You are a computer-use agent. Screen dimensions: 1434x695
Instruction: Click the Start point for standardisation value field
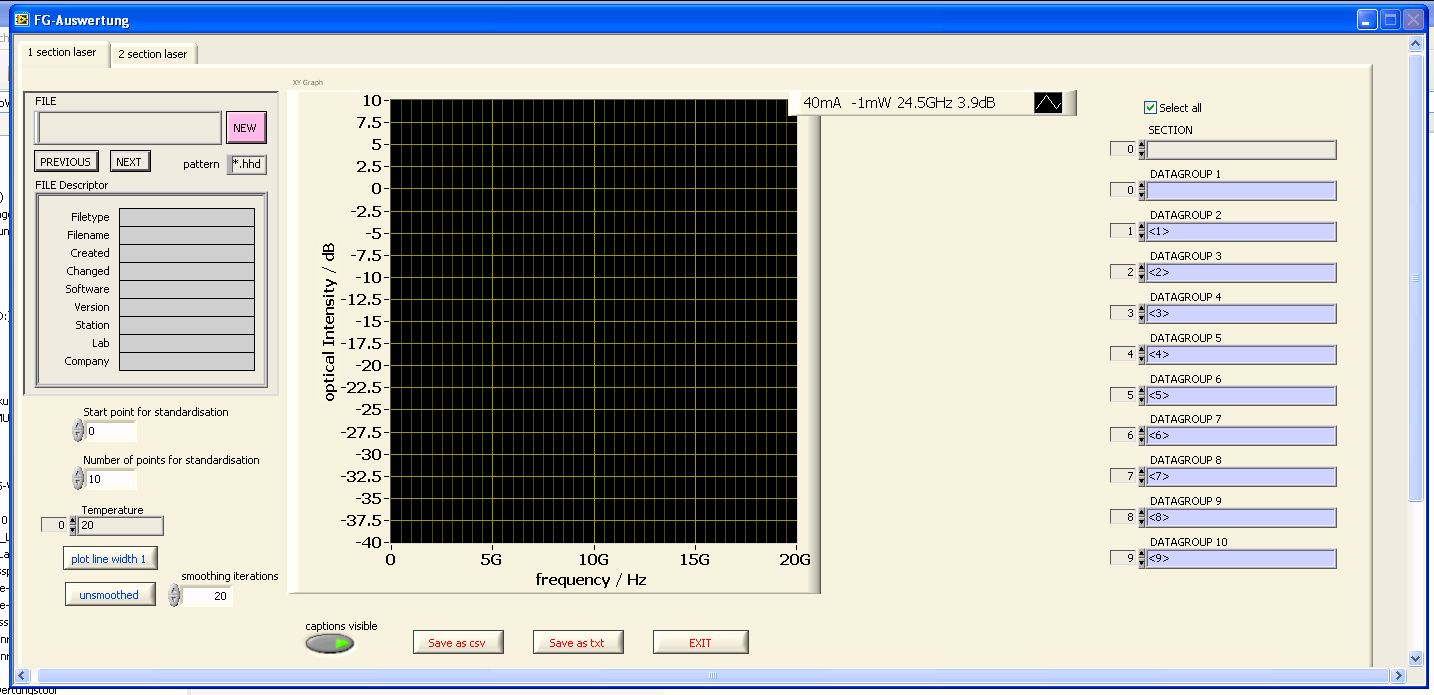click(x=110, y=431)
